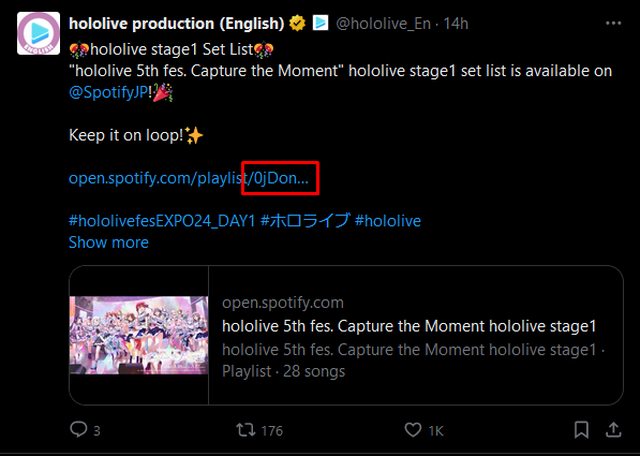Repost the tweet with 176 reposts
The height and width of the screenshot is (456, 640).
(243, 430)
